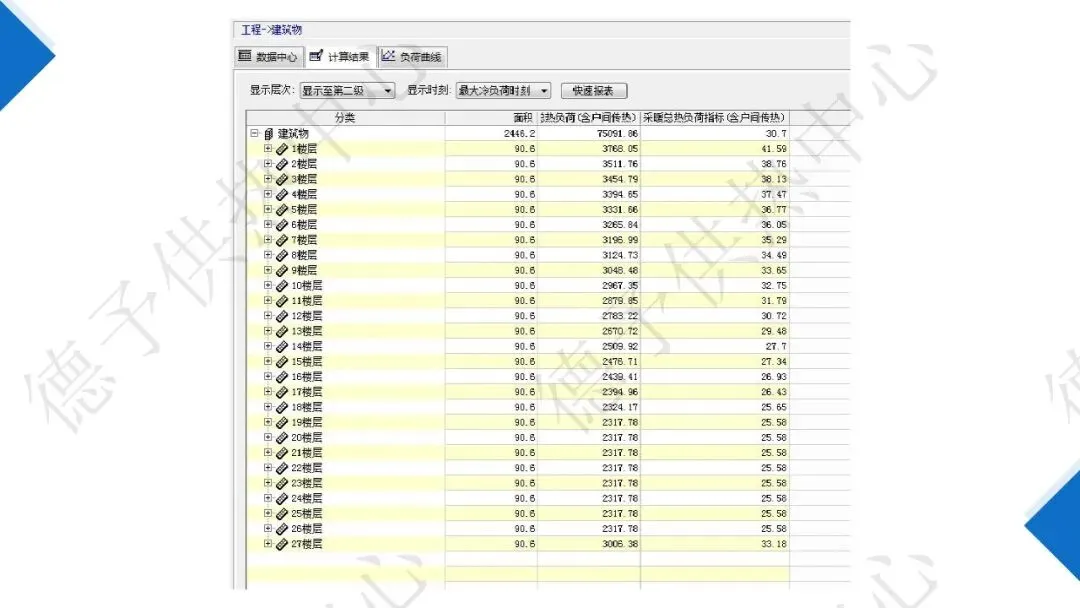The image size is (1080, 608).
Task: Click heat index value 33.18
Action: click(773, 544)
